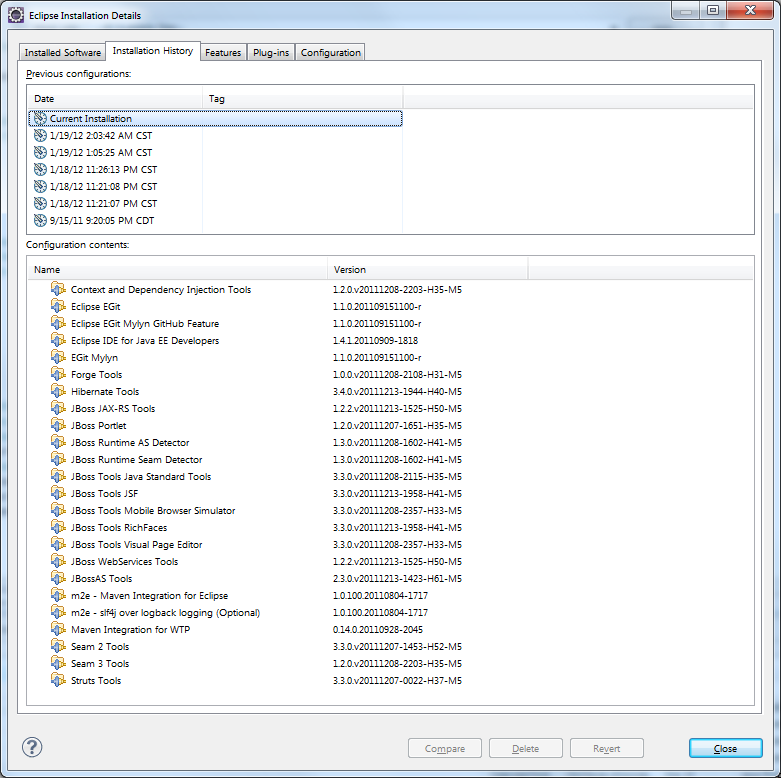Click version 0.14.0.20110928-2045
This screenshot has height=778, width=781.
click(378, 629)
